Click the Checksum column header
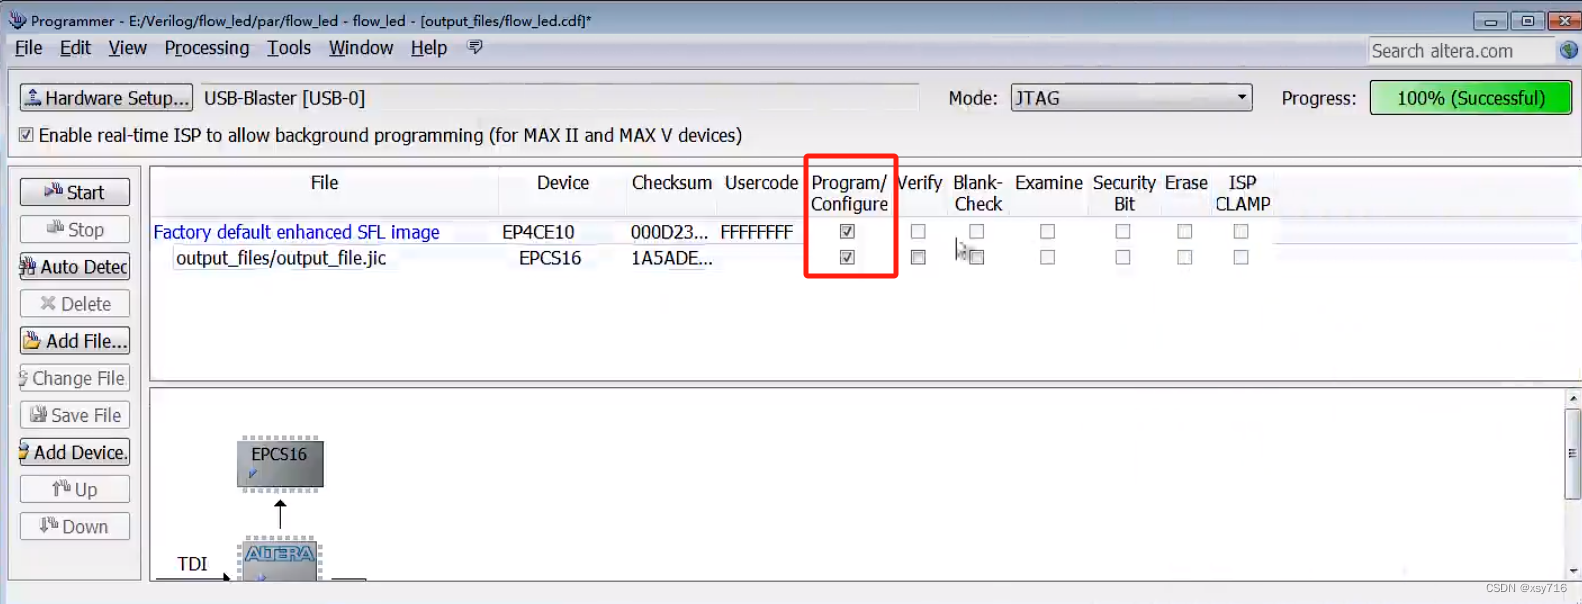 coord(672,183)
